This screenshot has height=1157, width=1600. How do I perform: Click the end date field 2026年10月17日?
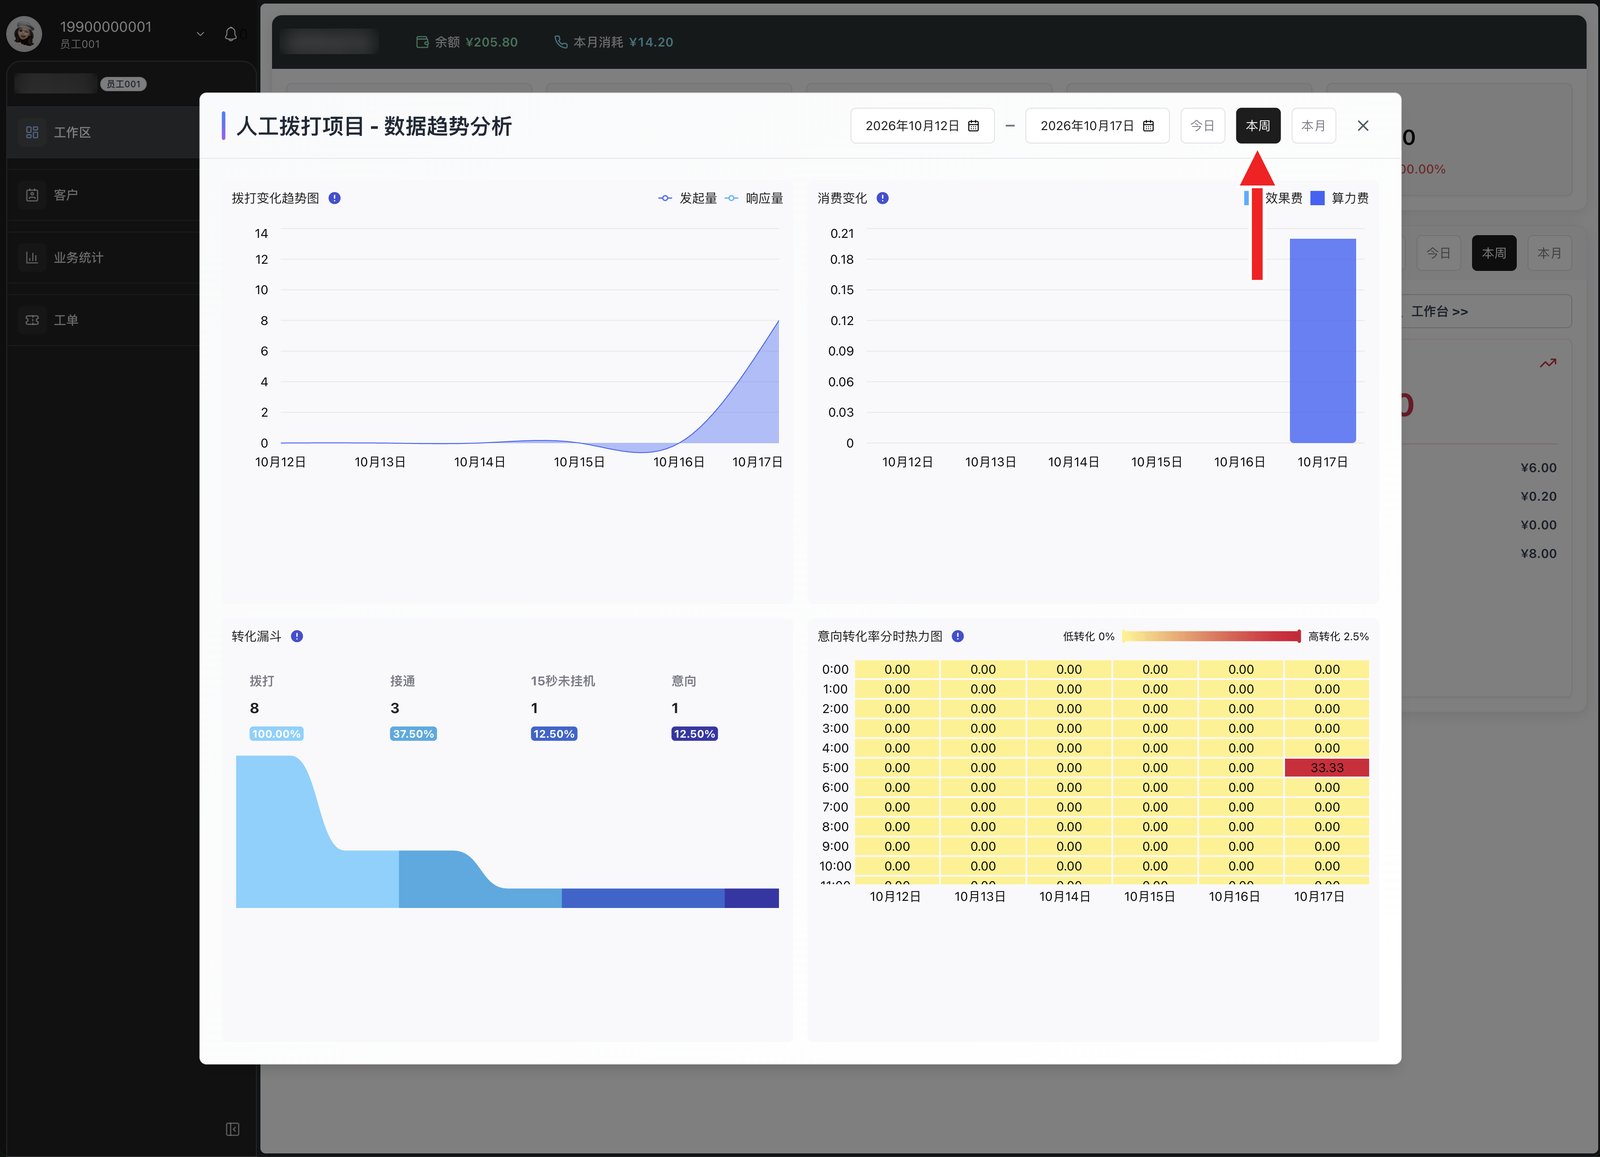[x=1097, y=126]
